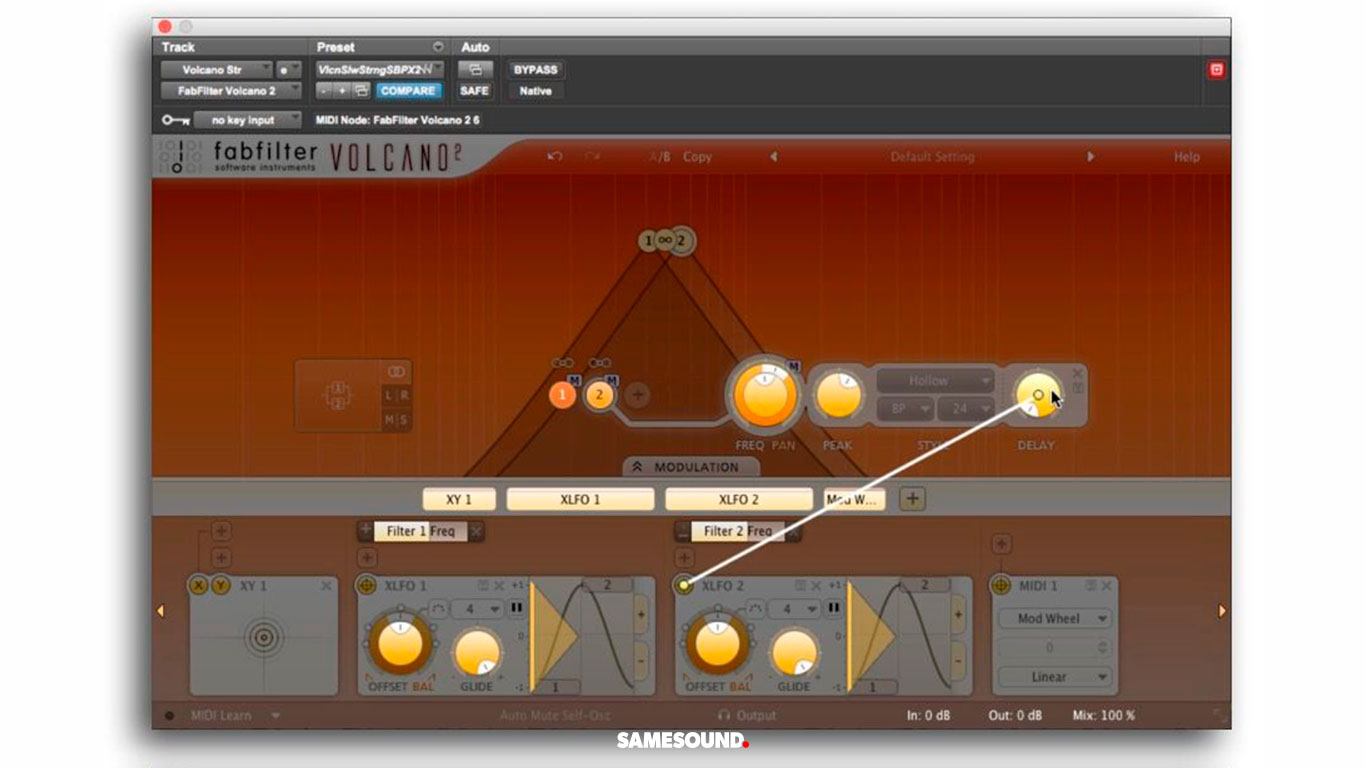Remove the MIDI 1 modulation source
The height and width of the screenshot is (768, 1366).
(1108, 586)
